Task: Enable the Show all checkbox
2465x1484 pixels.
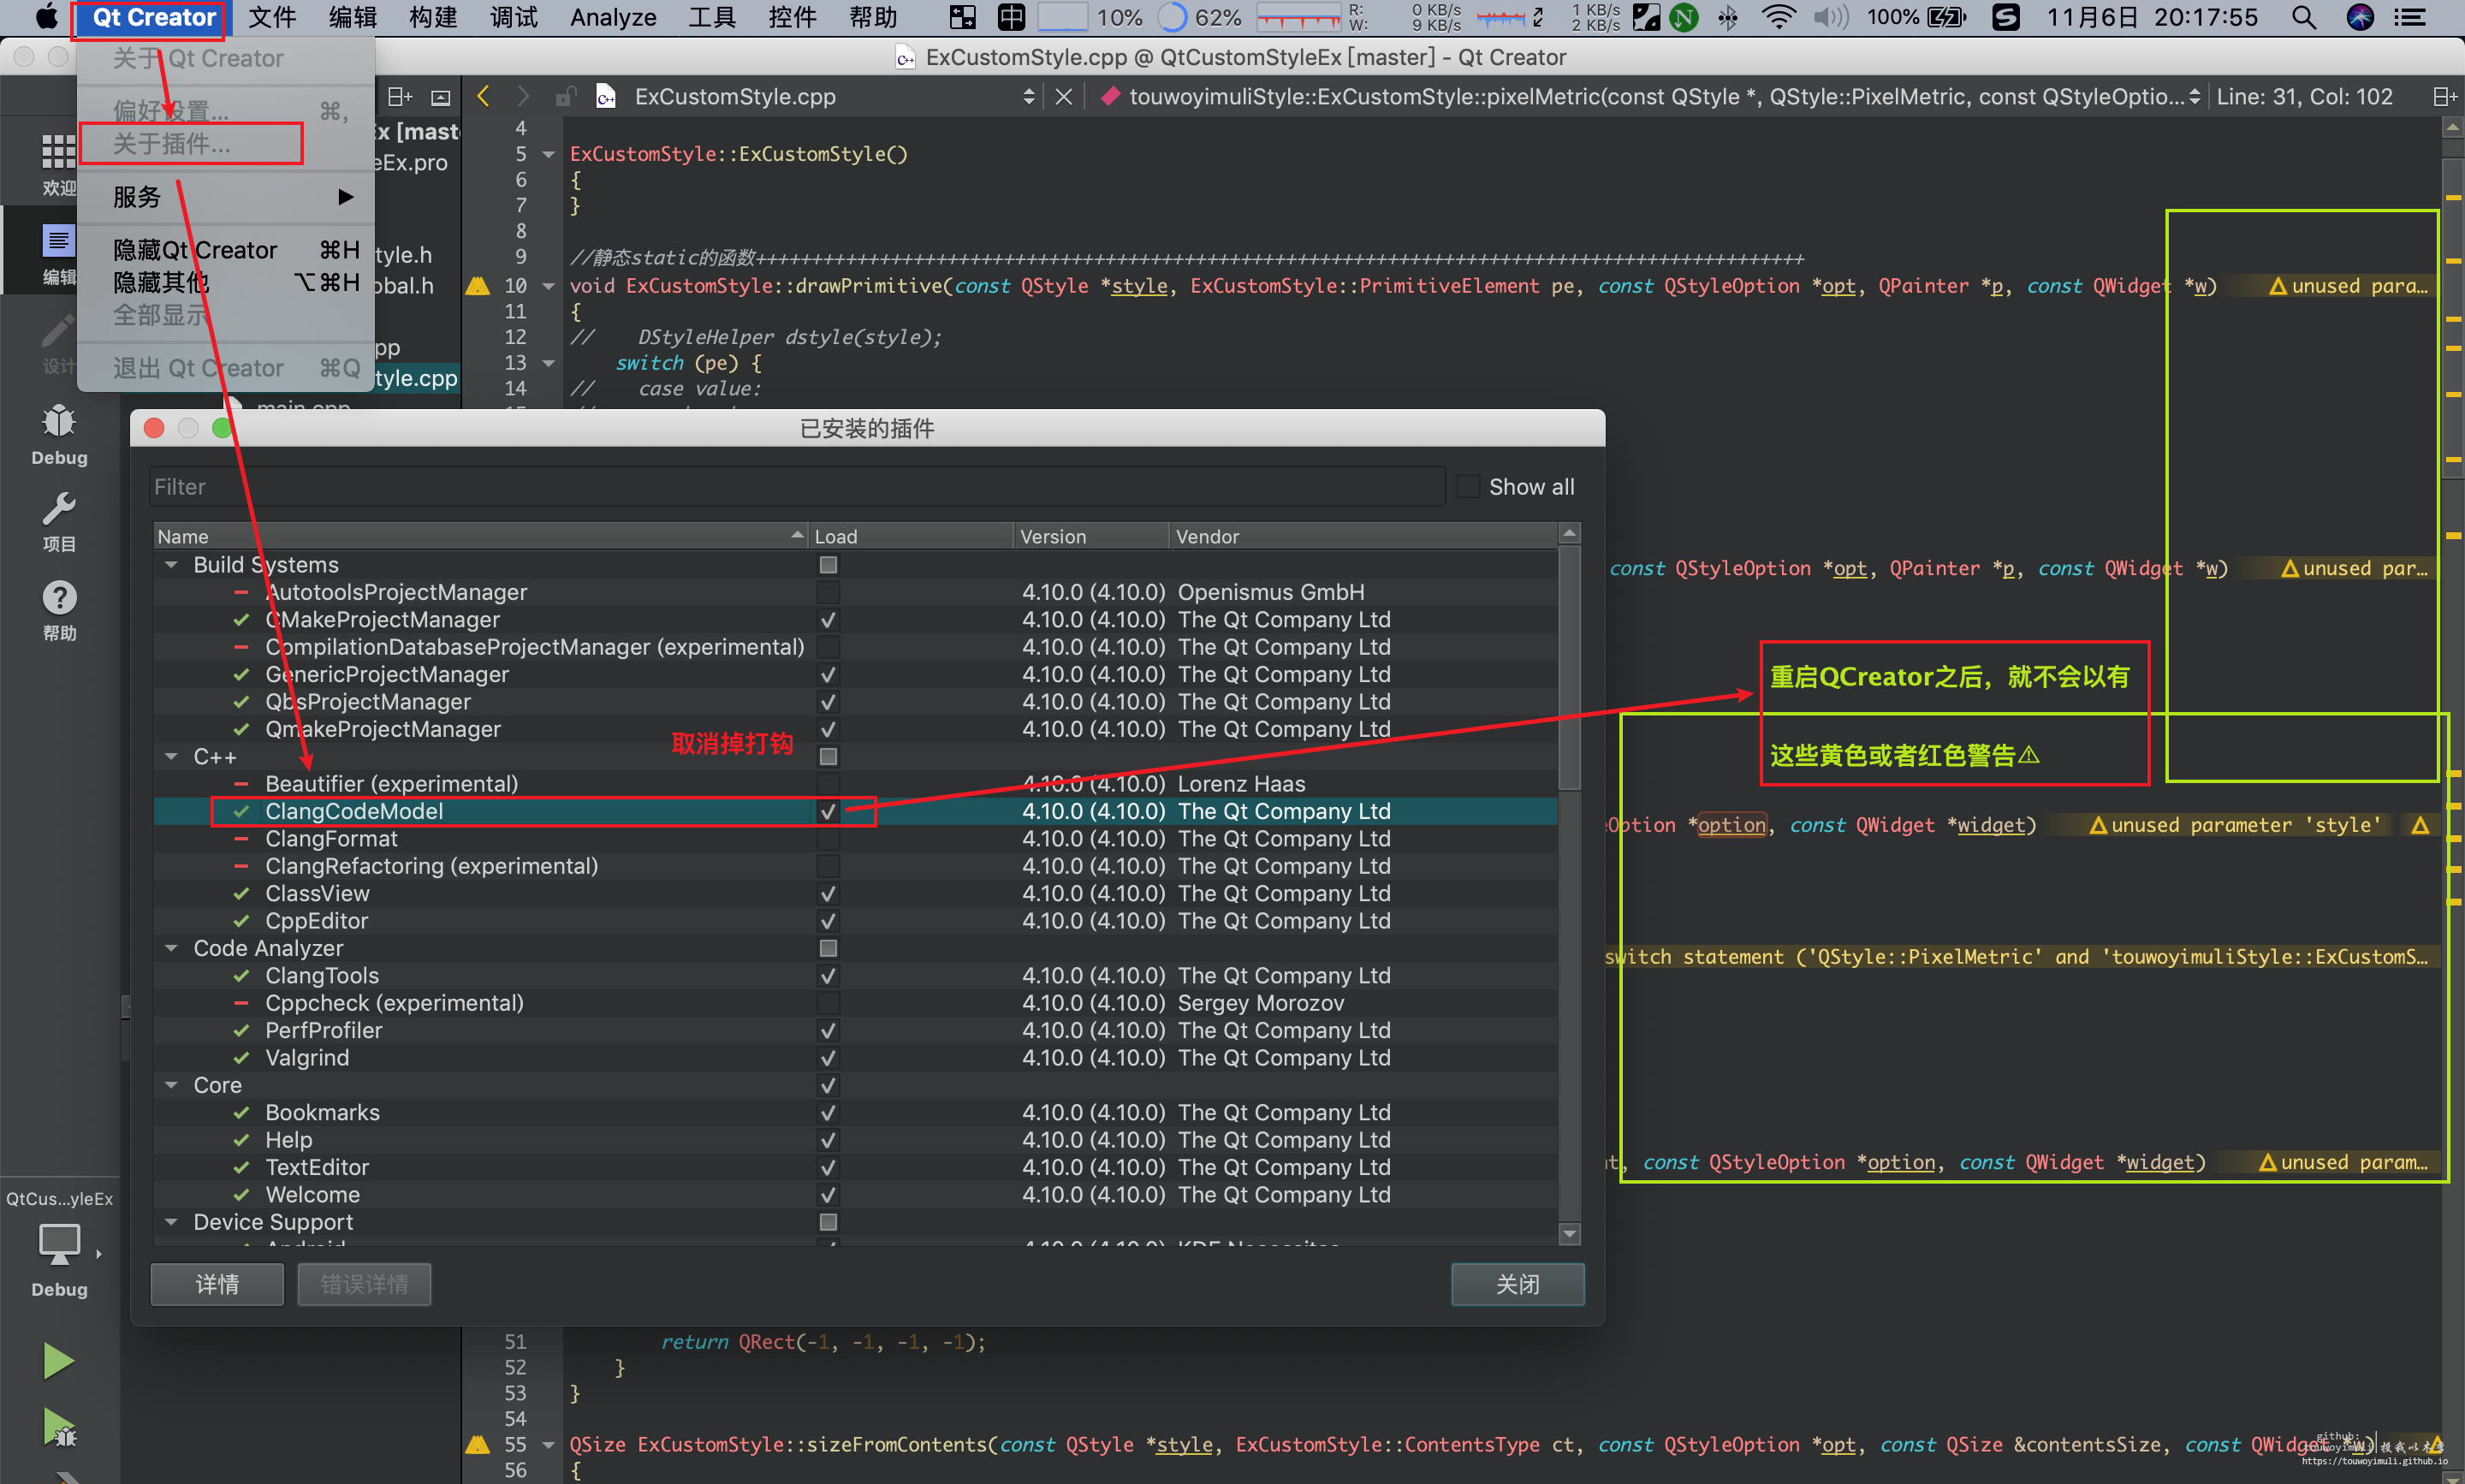Action: point(1468,487)
